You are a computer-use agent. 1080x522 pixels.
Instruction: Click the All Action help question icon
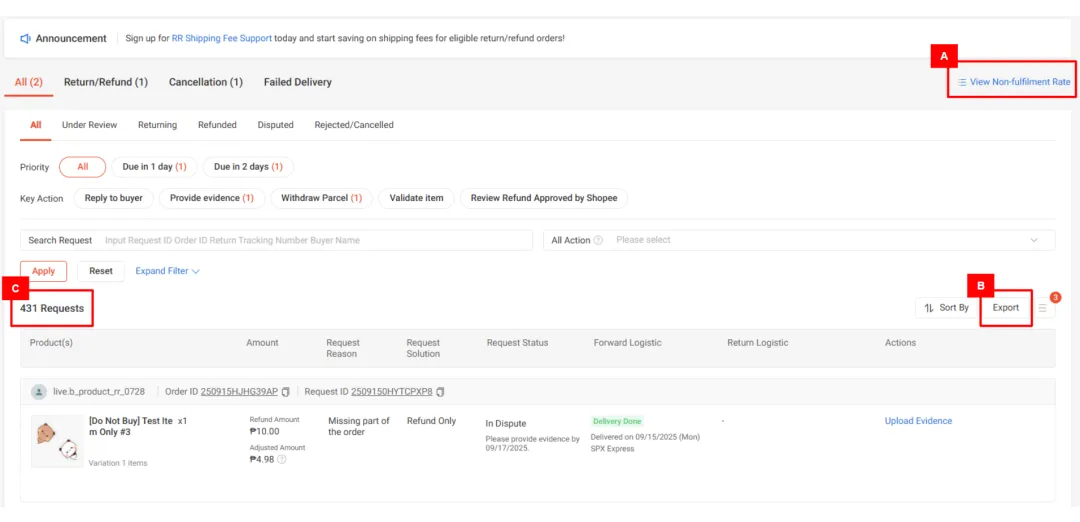coord(598,241)
